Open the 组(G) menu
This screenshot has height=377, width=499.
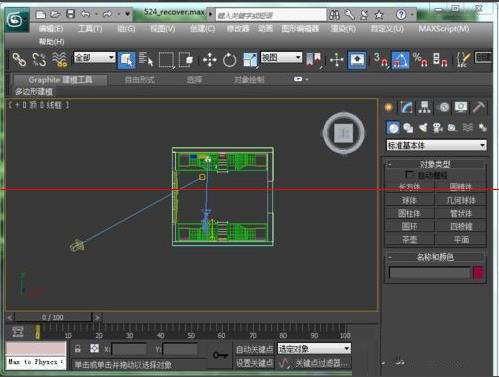coord(126,29)
